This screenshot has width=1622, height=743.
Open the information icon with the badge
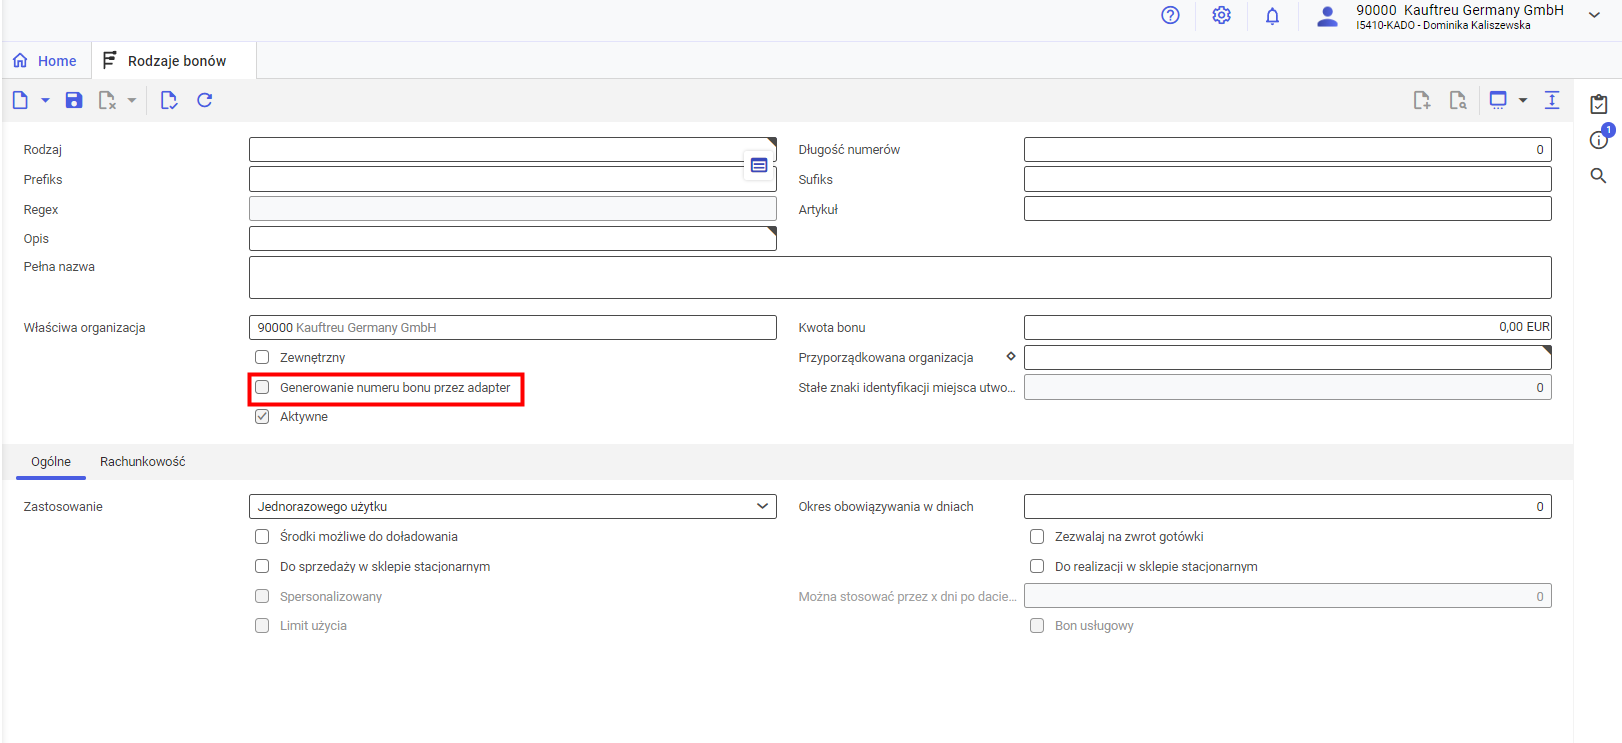coord(1599,139)
